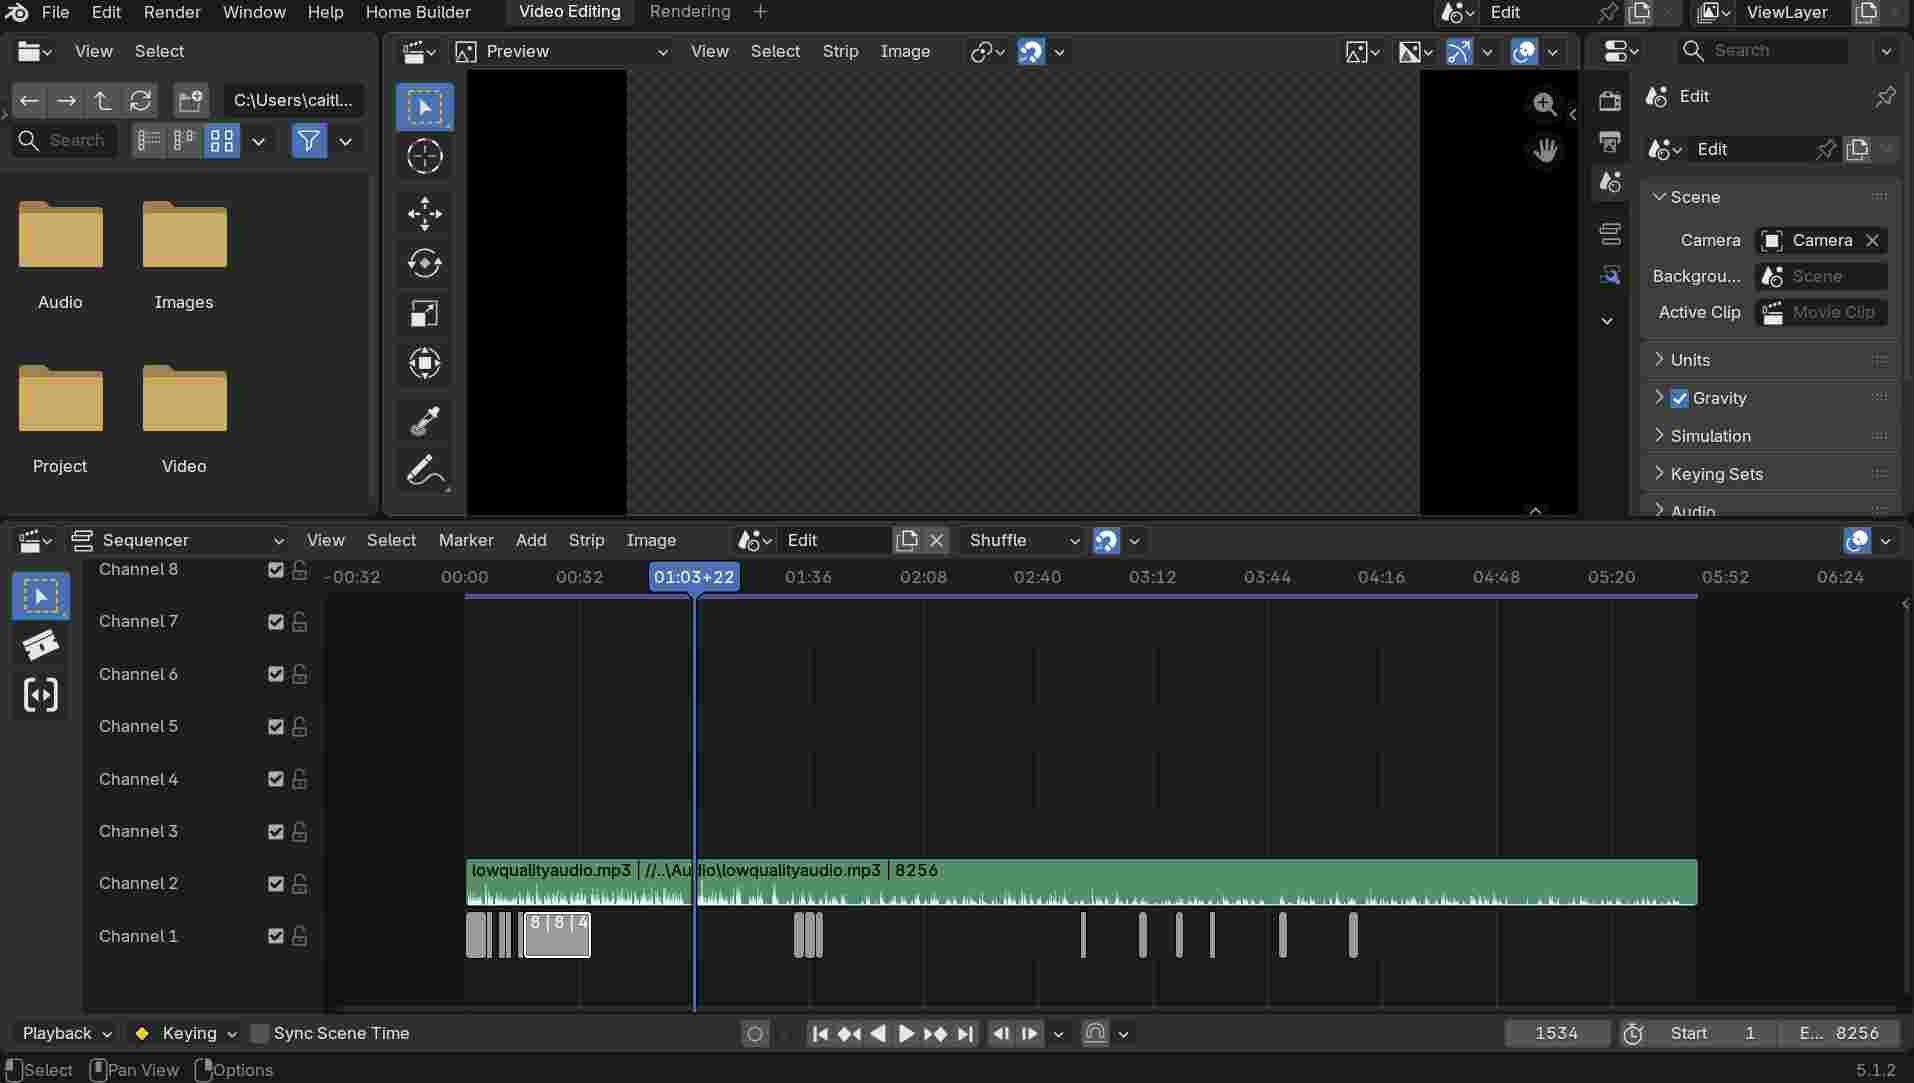Open the Playback dropdown menu
1914x1083 pixels.
66,1033
